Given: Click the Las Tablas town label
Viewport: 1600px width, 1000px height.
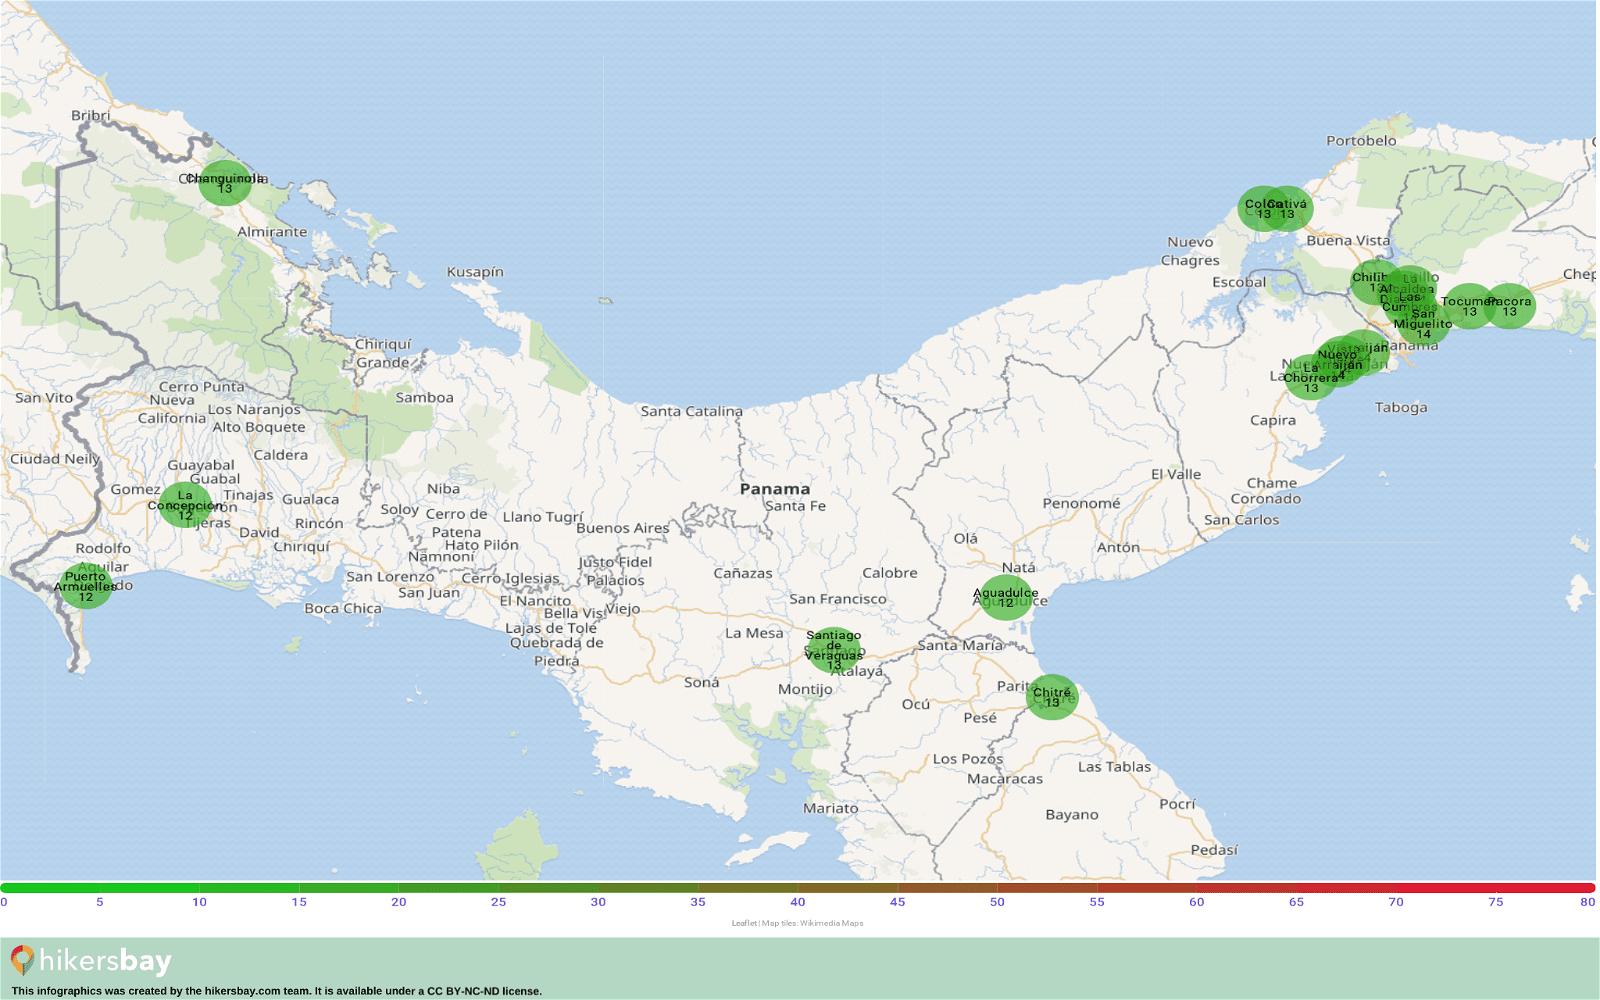Looking at the screenshot, I should coord(1114,767).
